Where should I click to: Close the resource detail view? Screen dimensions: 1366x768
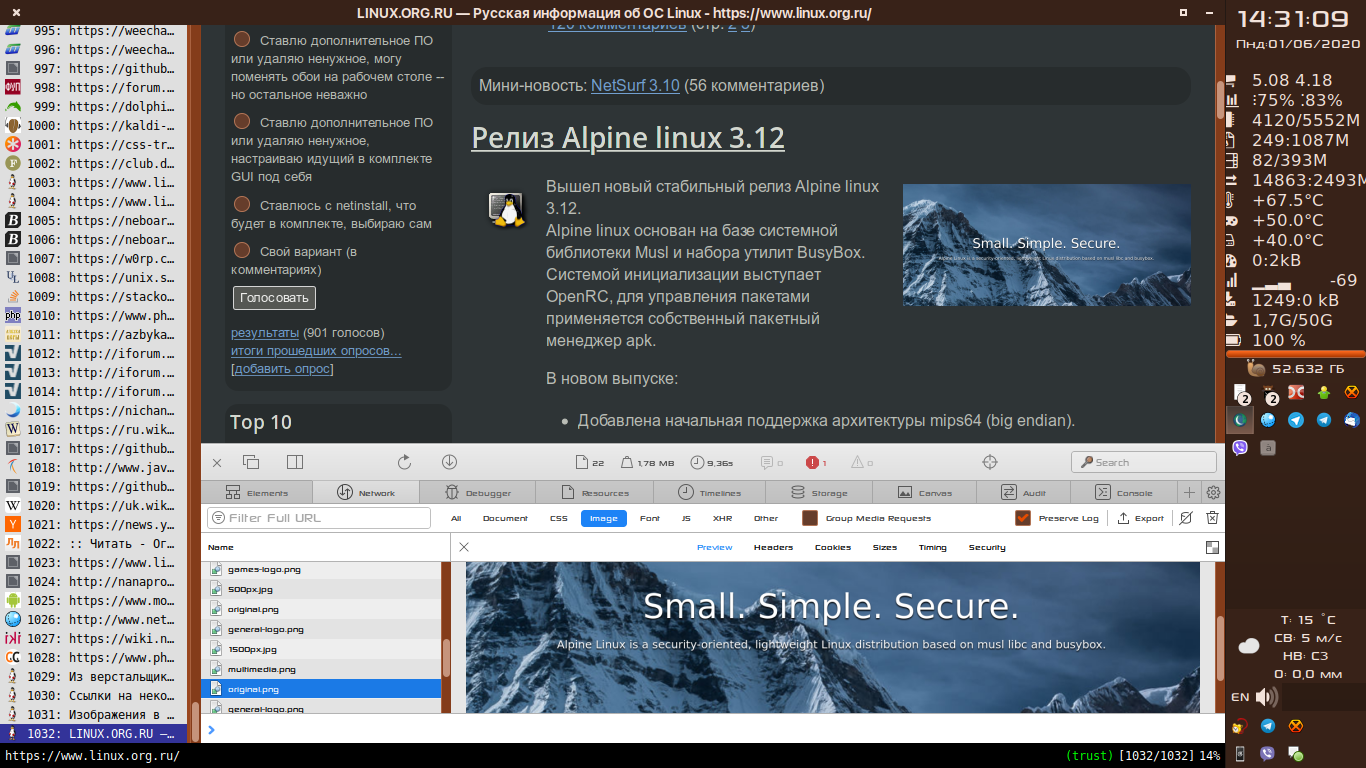point(464,547)
